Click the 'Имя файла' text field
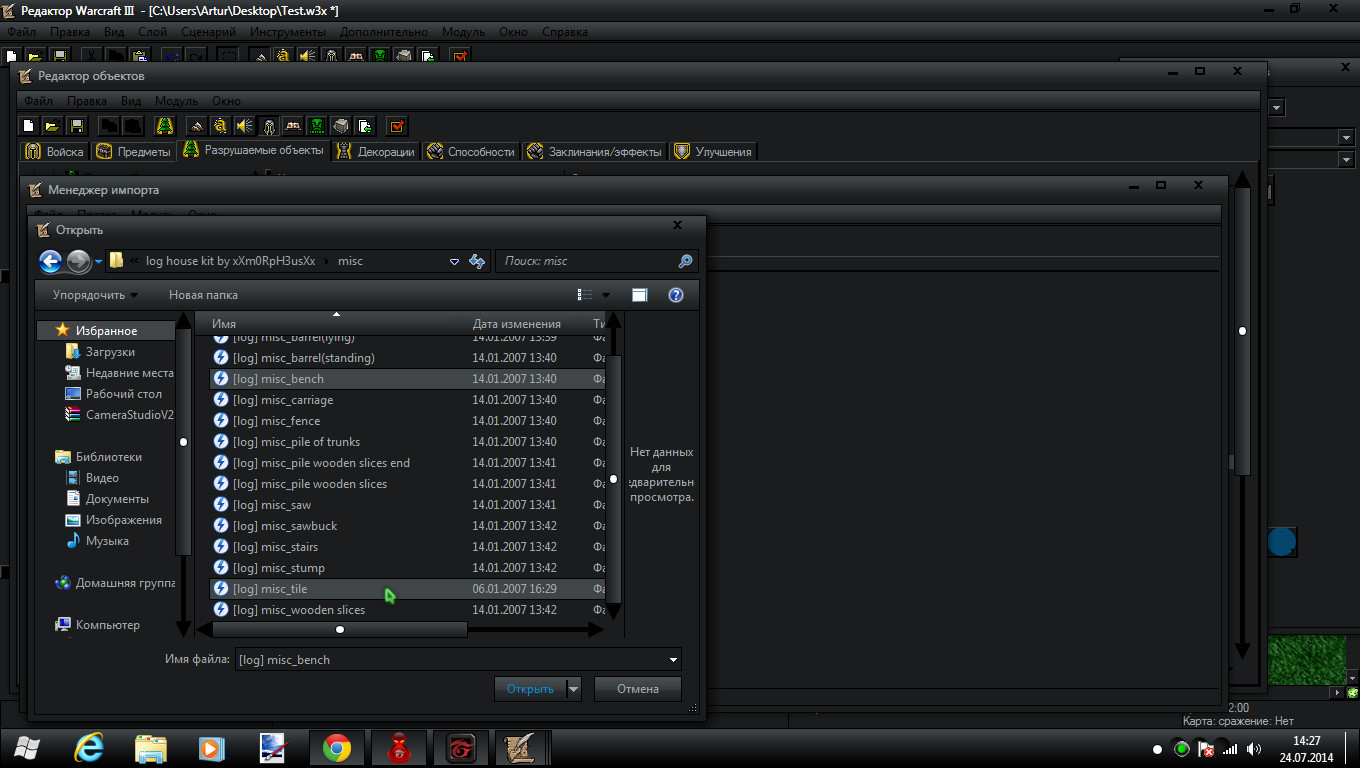Image resolution: width=1360 pixels, height=768 pixels. pos(450,659)
